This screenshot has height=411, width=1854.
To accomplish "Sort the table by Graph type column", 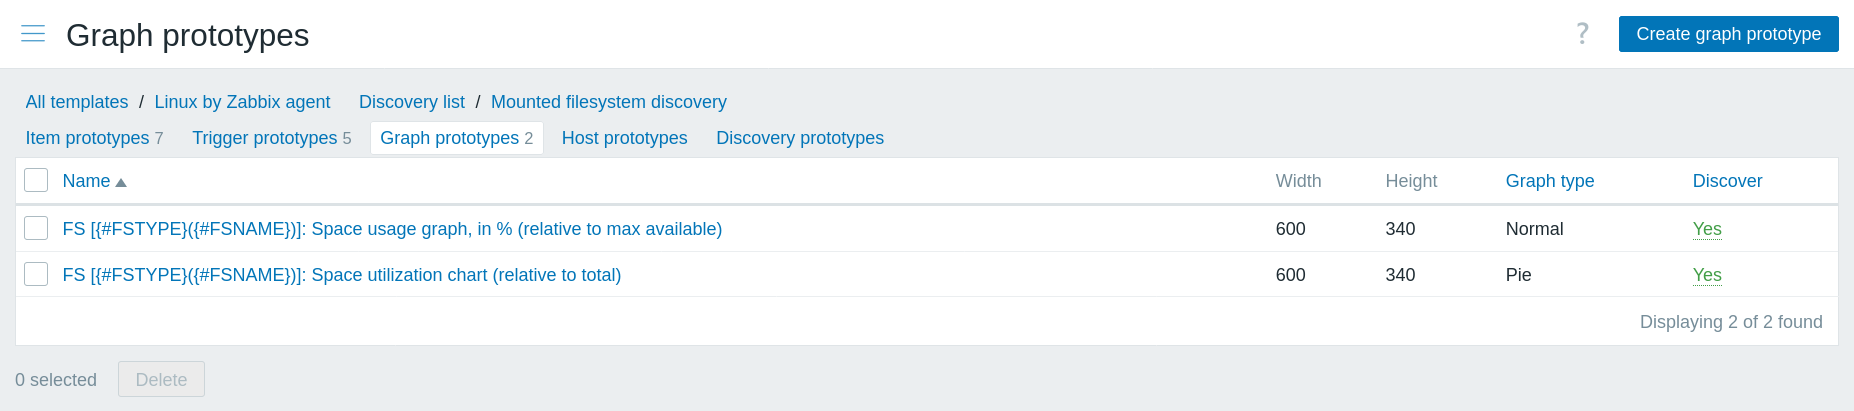I will 1549,181.
